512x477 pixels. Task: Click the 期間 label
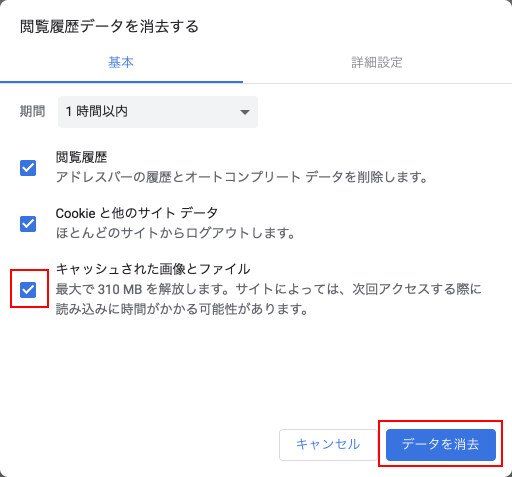(32, 111)
